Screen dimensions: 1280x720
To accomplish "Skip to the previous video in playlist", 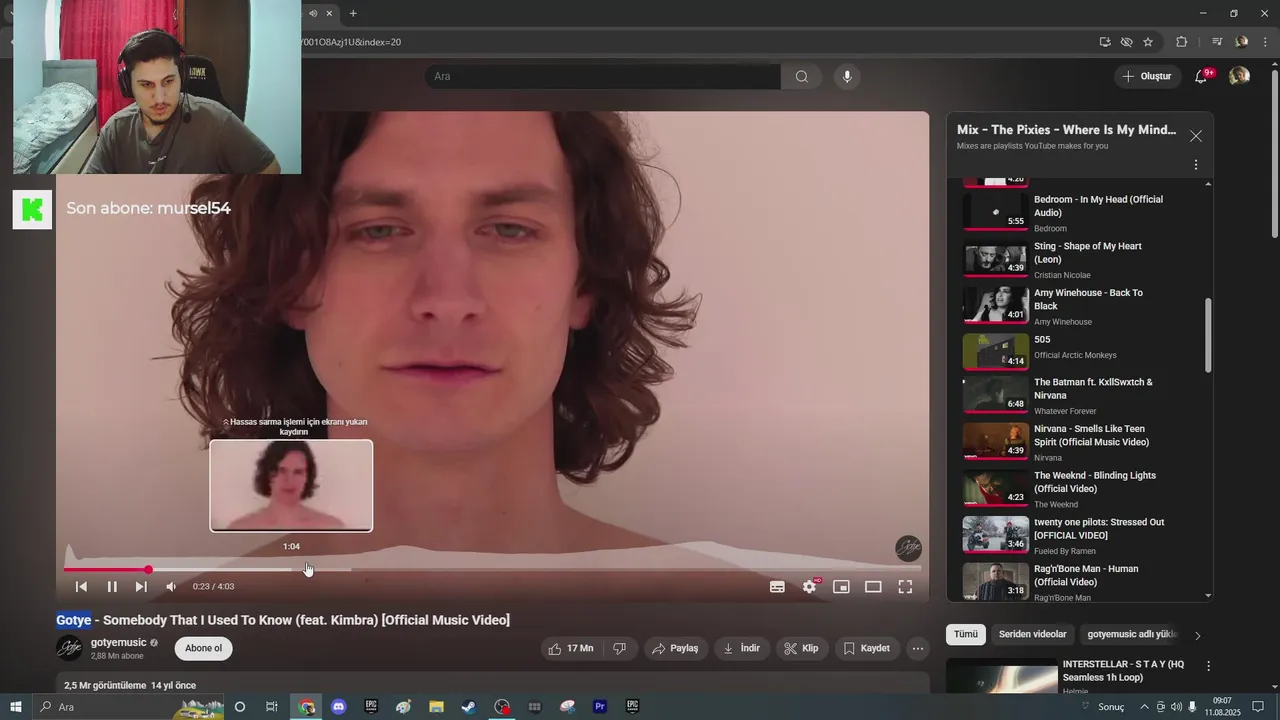I will [81, 587].
